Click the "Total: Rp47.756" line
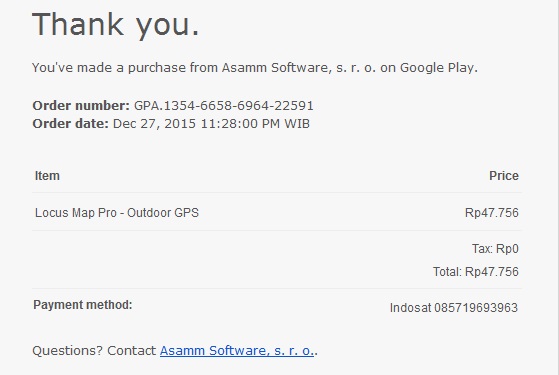The width and height of the screenshot is (559, 375). [476, 272]
